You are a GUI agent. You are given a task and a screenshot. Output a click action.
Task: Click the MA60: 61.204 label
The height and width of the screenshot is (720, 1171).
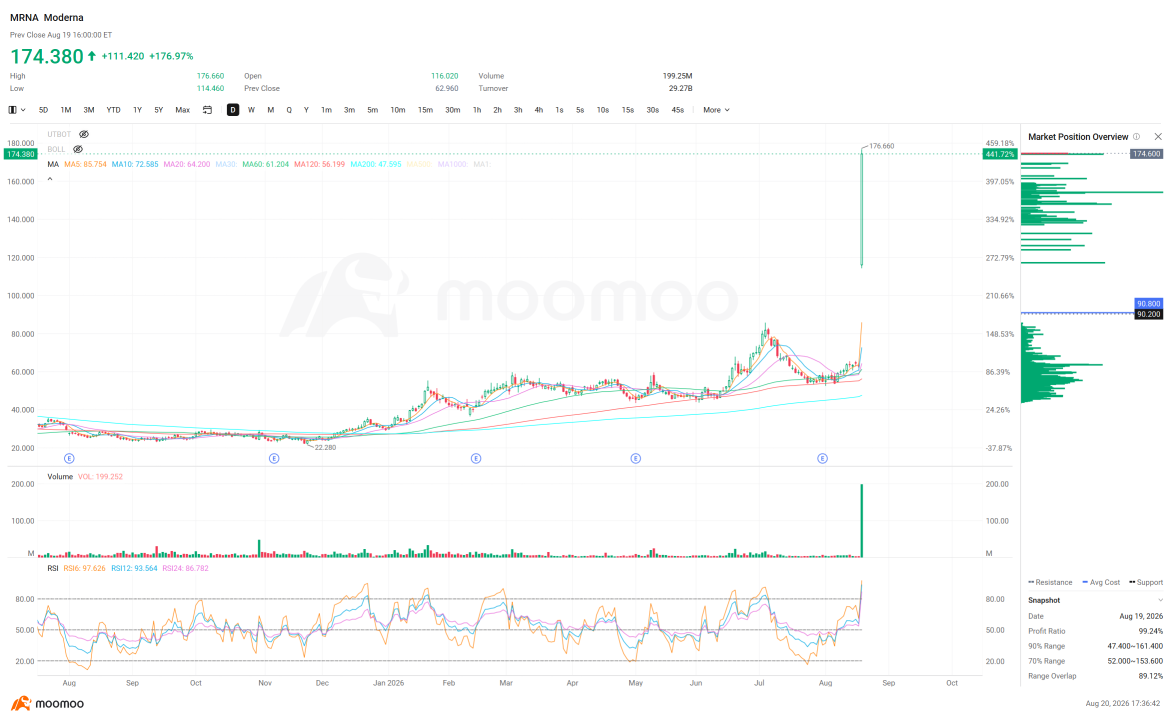tap(265, 164)
